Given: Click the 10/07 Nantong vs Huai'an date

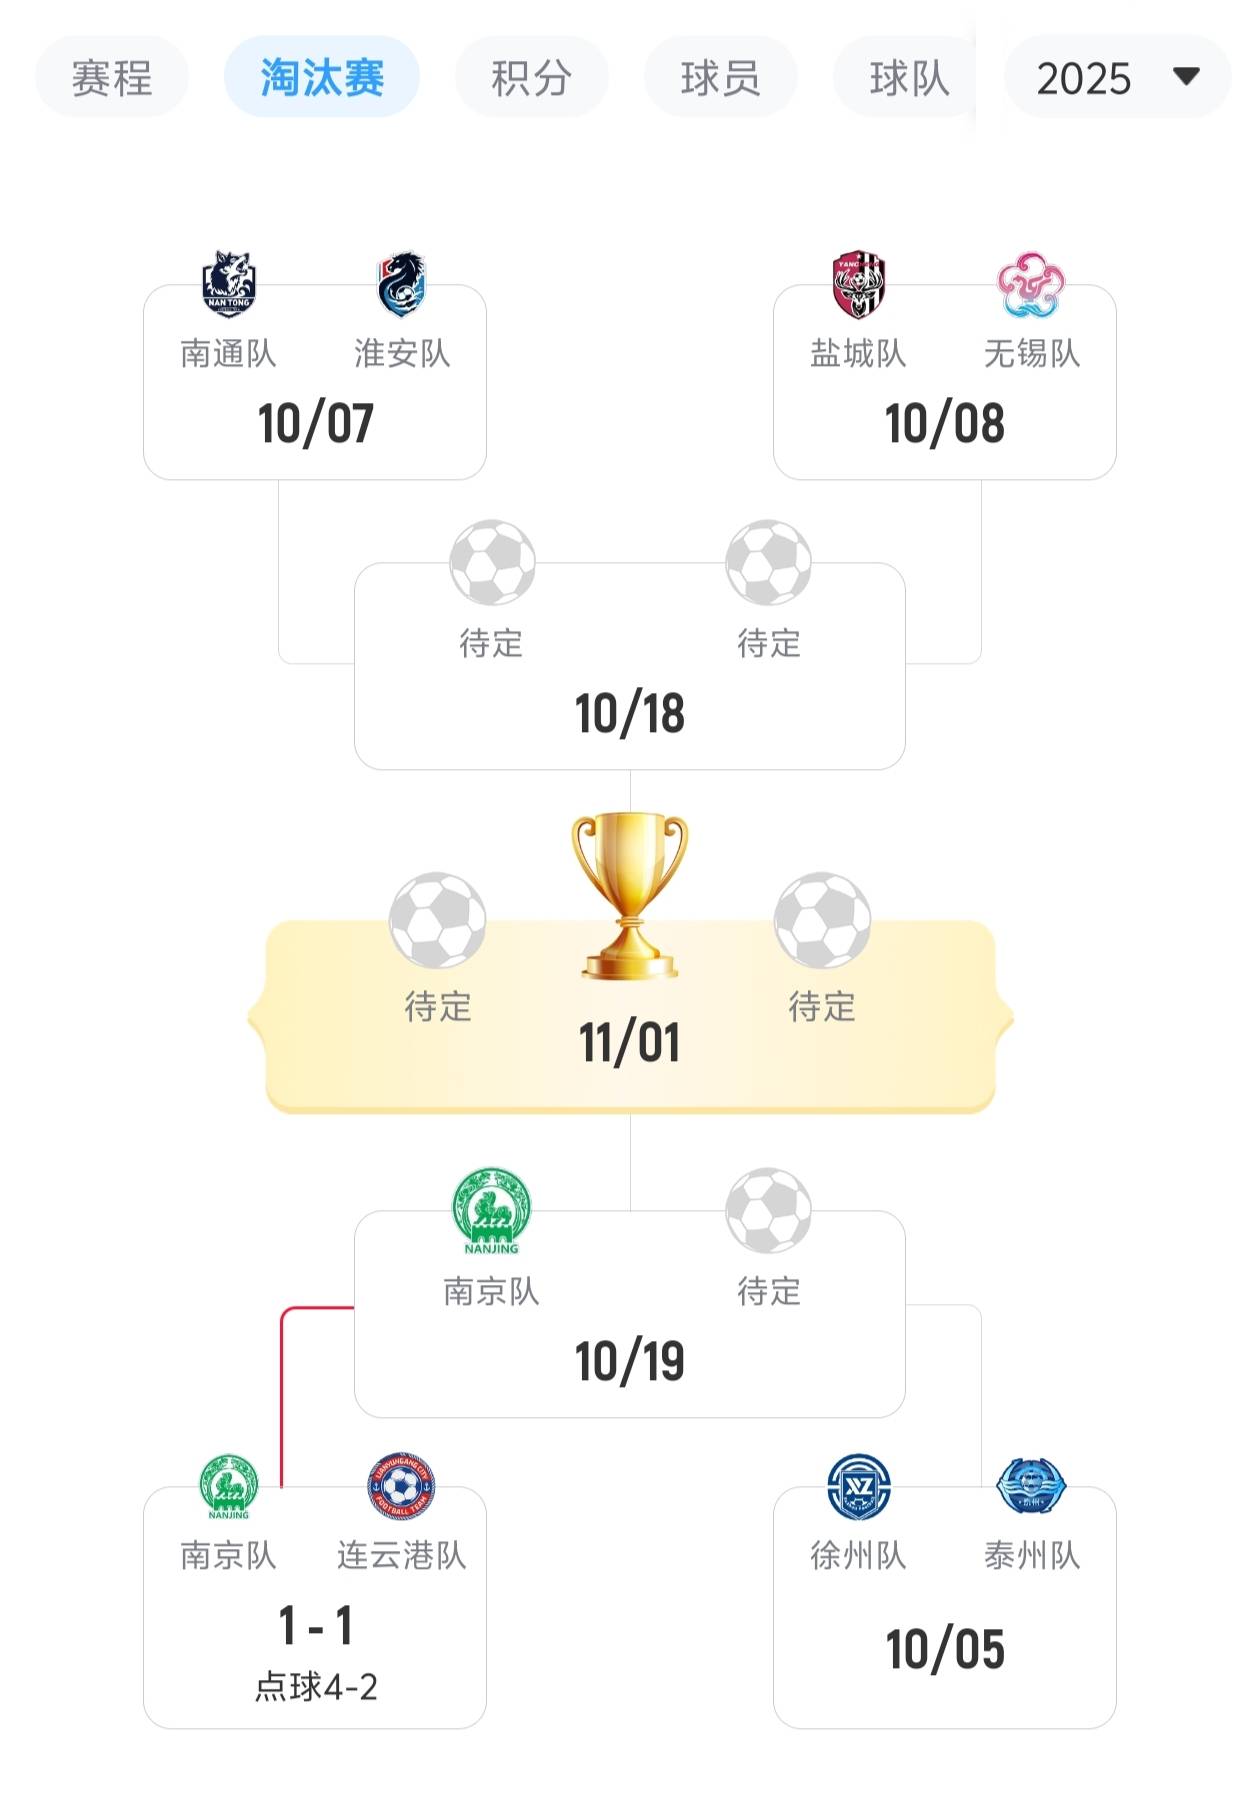Looking at the screenshot, I should pos(315,423).
